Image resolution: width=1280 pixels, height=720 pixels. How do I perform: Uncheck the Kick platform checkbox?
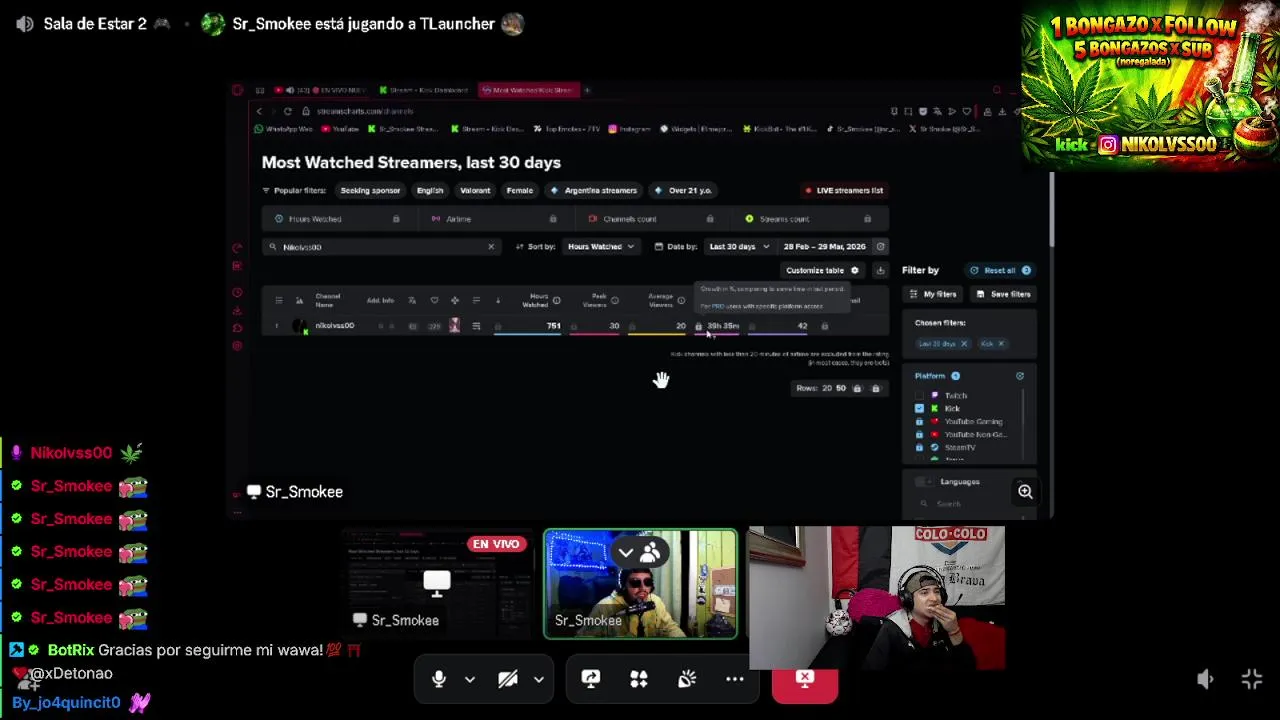pos(919,408)
